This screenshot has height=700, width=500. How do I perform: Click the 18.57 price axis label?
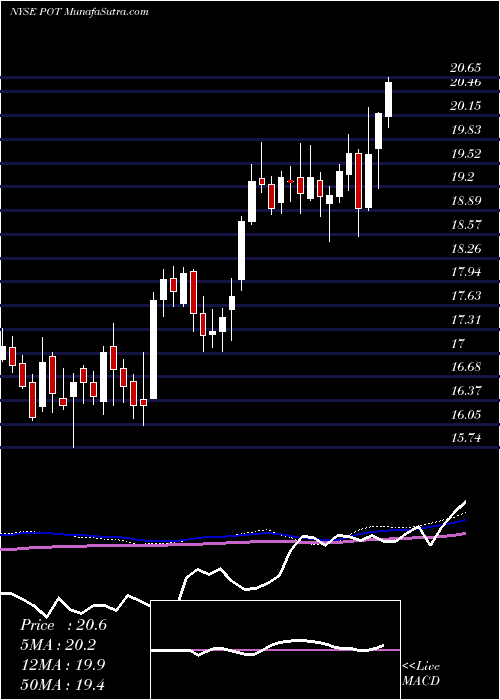[466, 225]
